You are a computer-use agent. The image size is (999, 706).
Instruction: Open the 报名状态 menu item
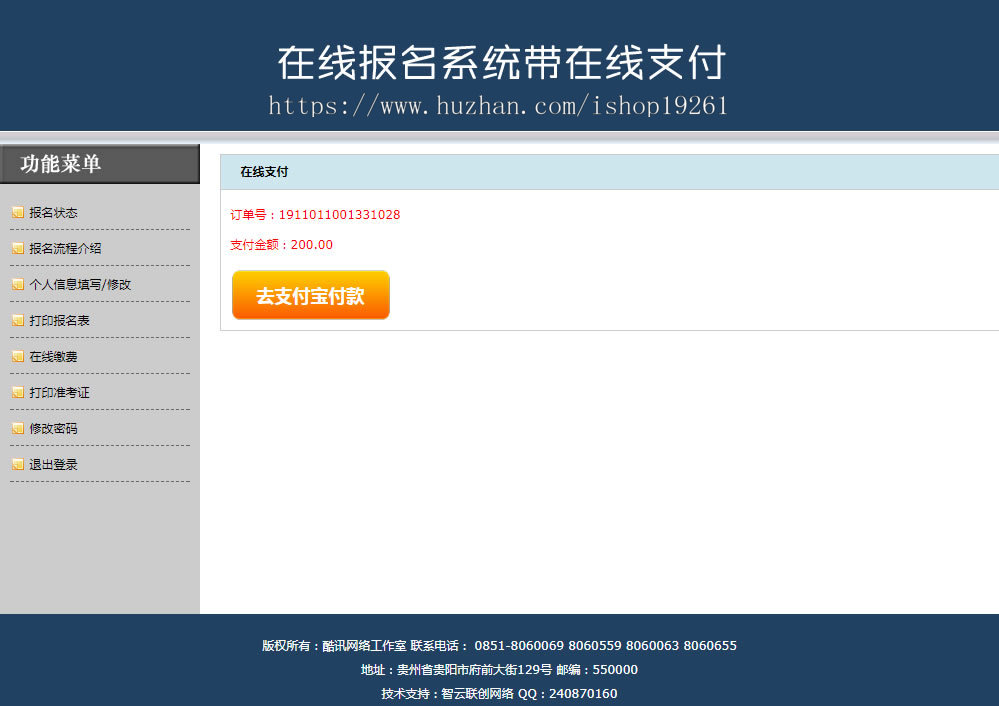coord(54,213)
